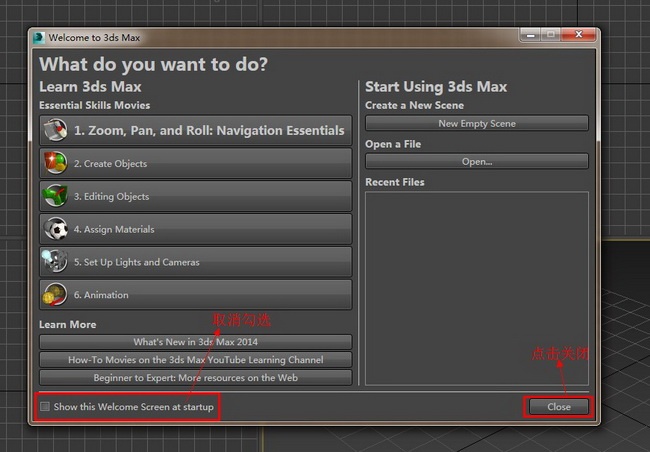Open How-To Movies YouTube Learning Channel
650x452 pixels.
click(196, 360)
